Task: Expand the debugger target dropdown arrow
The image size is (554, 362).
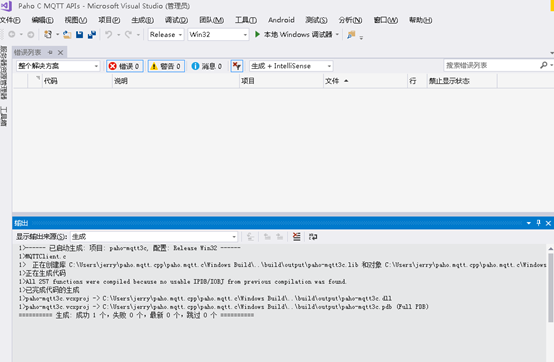Action: [337, 34]
